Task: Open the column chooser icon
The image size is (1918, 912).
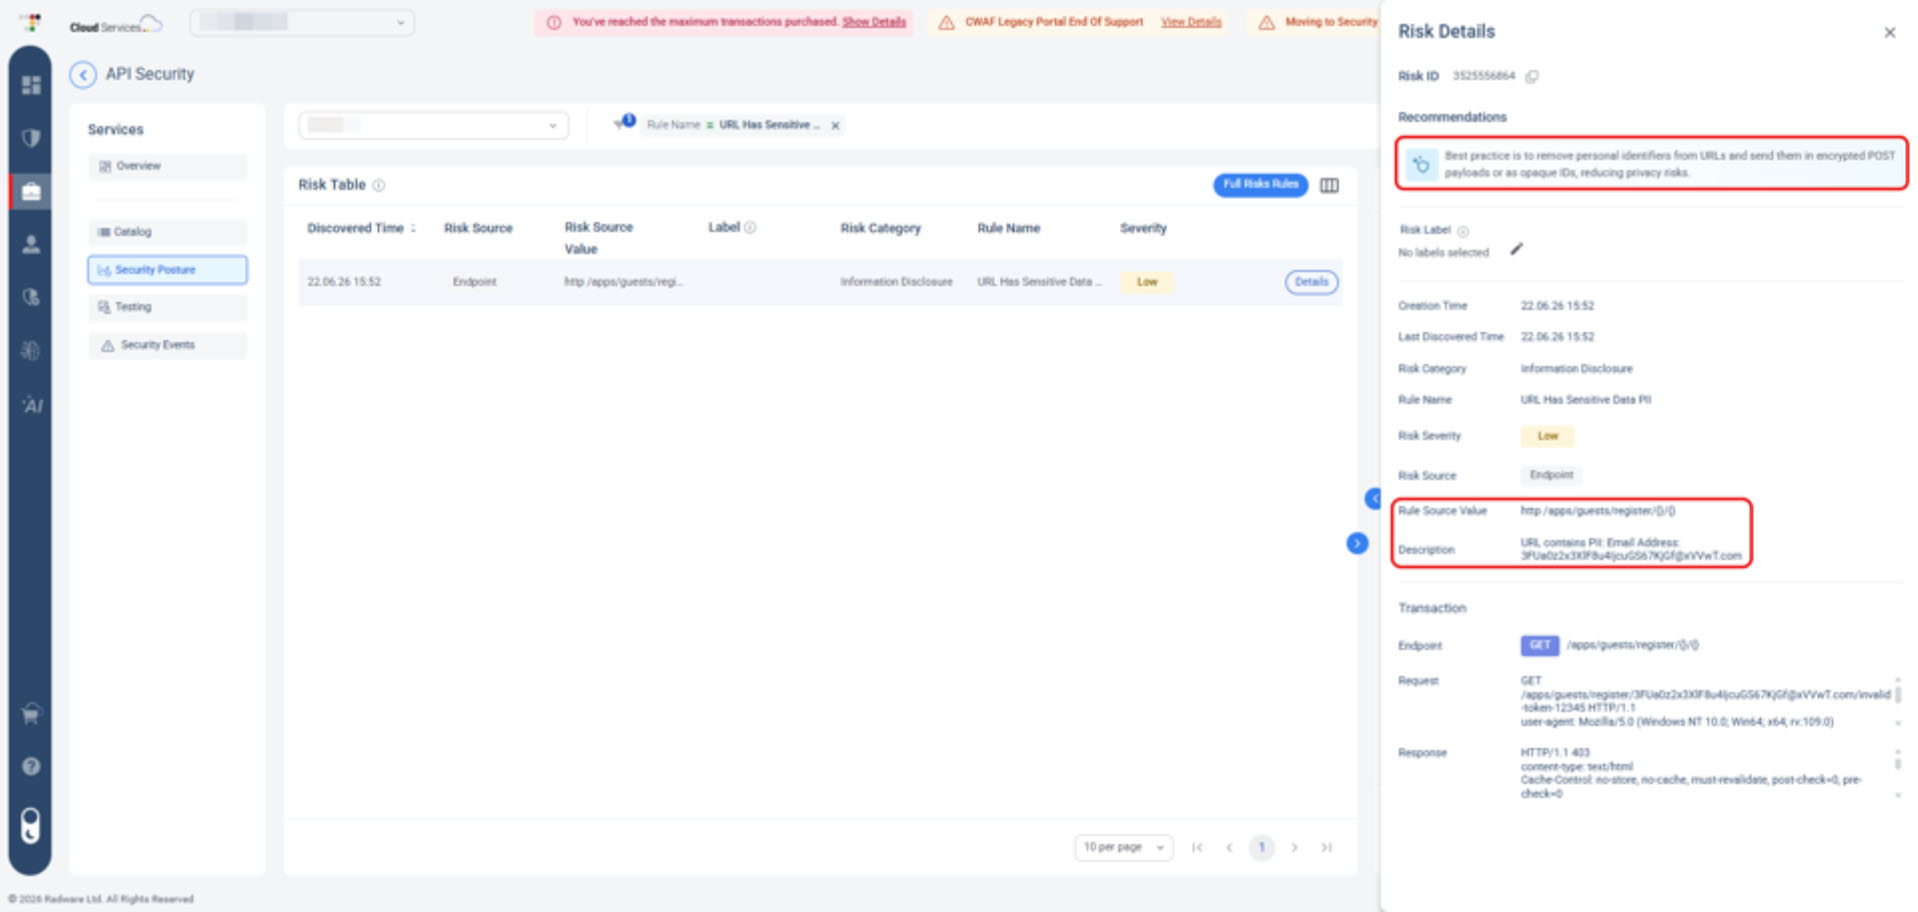Action: (1329, 185)
